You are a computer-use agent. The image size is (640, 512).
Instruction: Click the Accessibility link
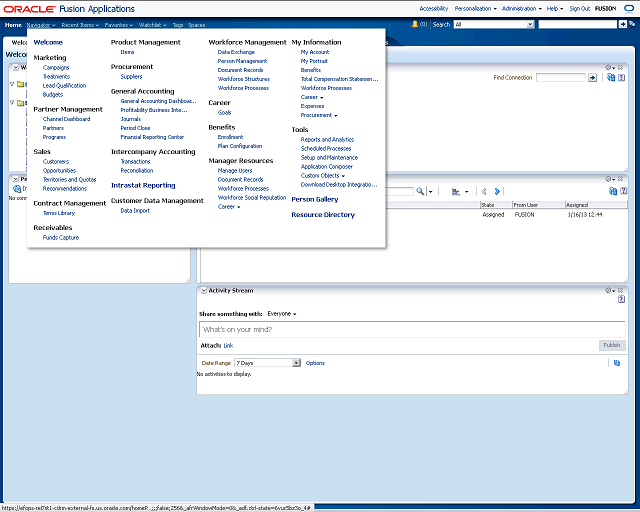tap(433, 9)
